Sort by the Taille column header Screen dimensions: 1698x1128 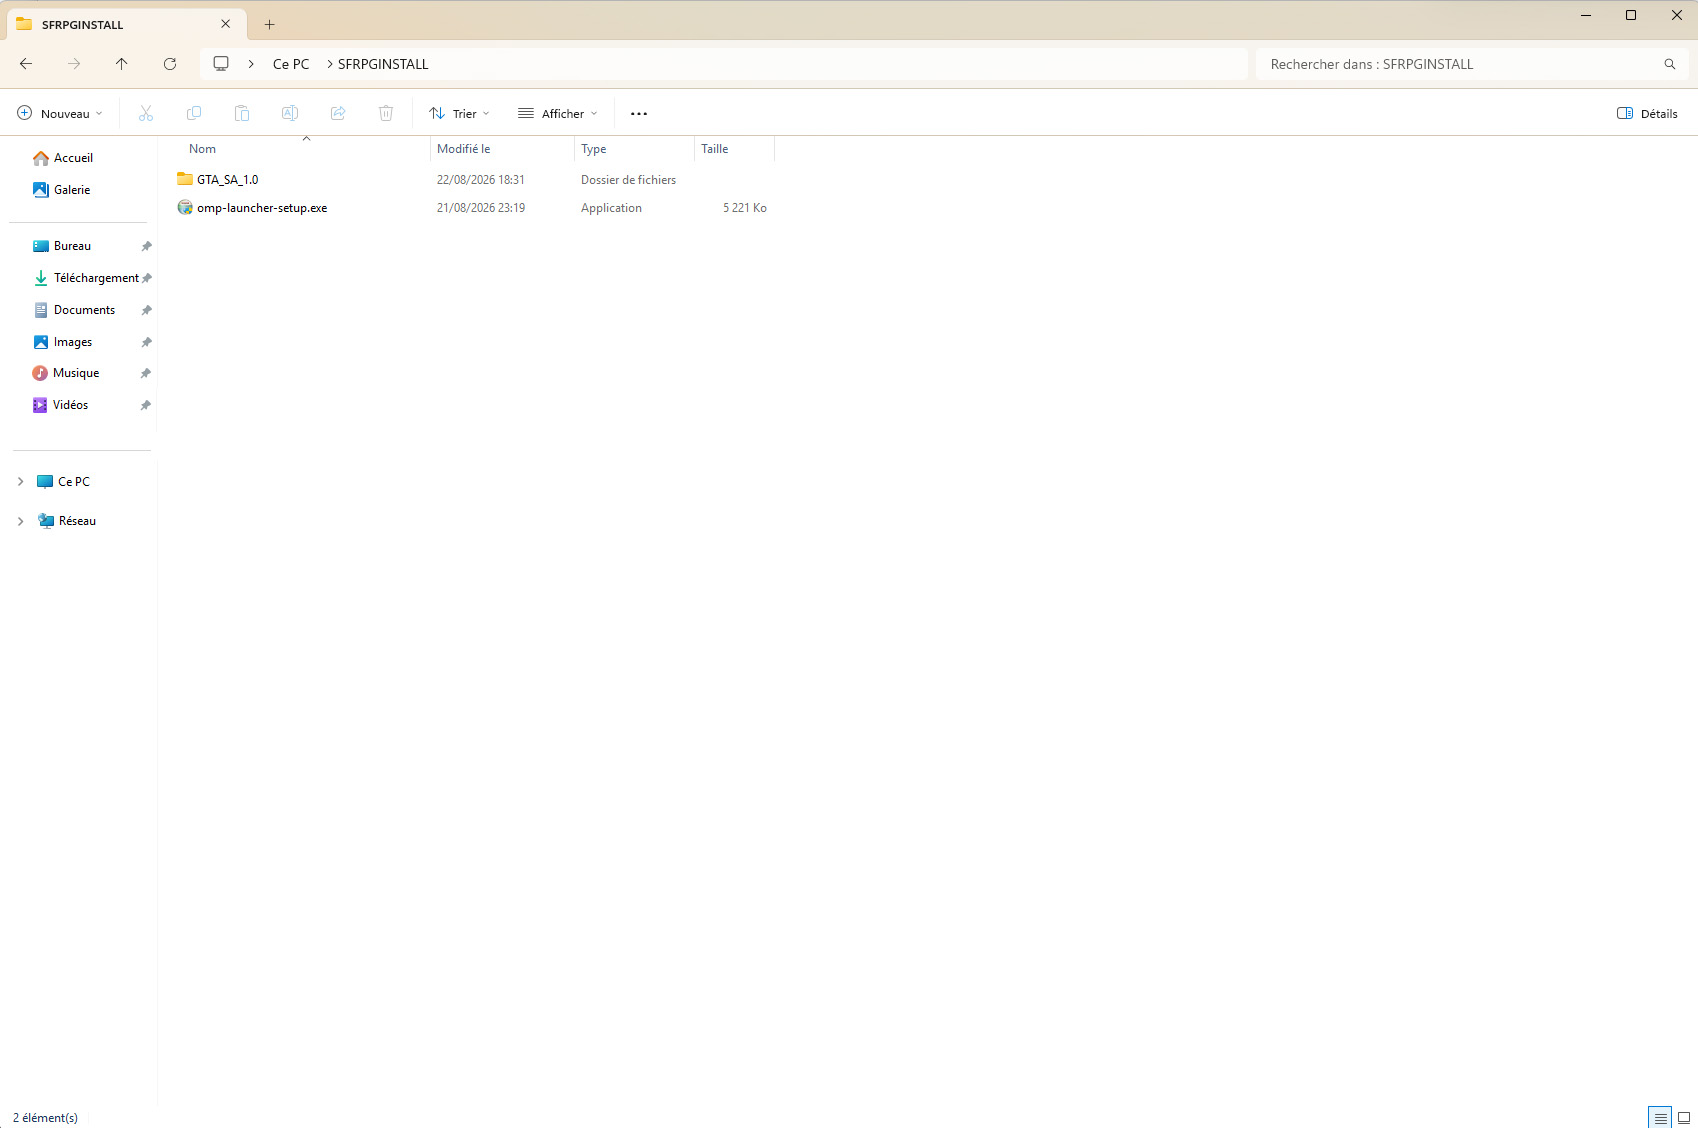point(714,149)
